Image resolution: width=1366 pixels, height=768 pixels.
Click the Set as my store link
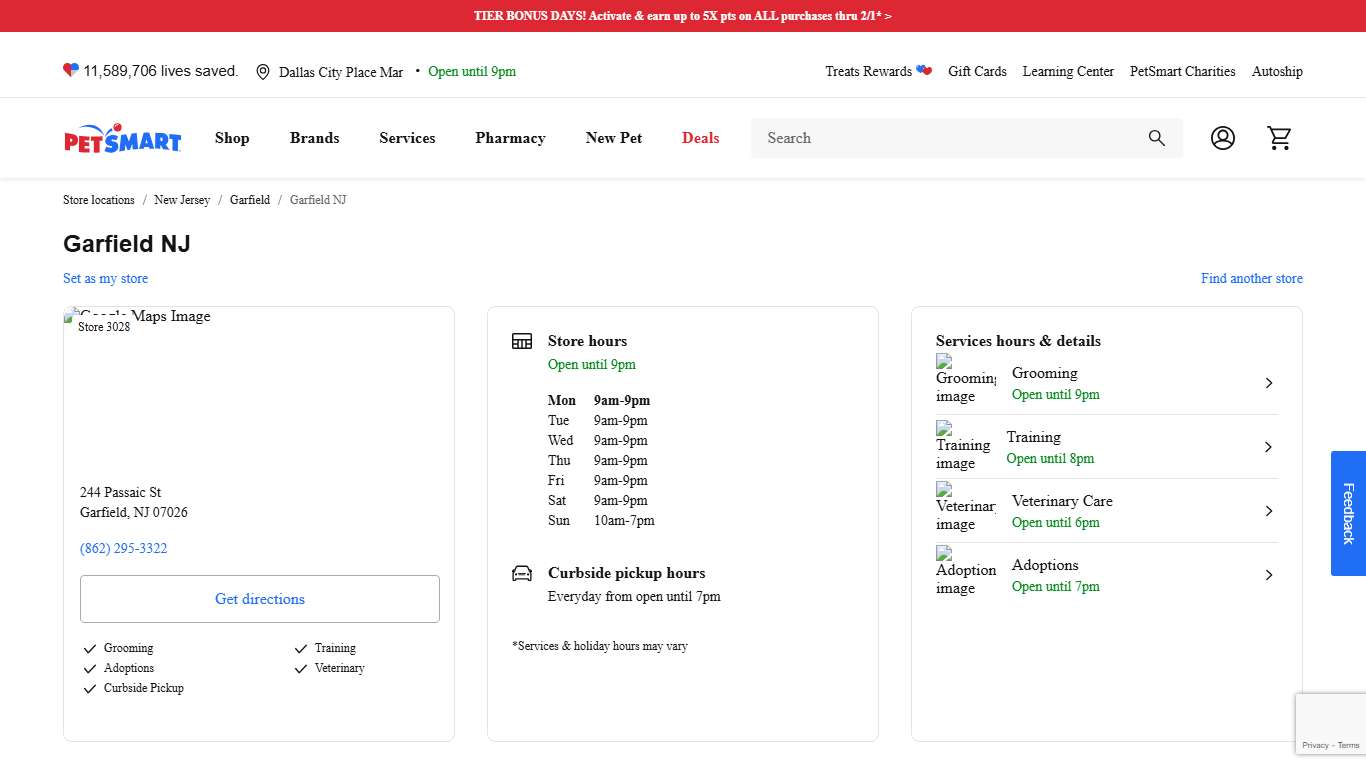click(x=105, y=279)
